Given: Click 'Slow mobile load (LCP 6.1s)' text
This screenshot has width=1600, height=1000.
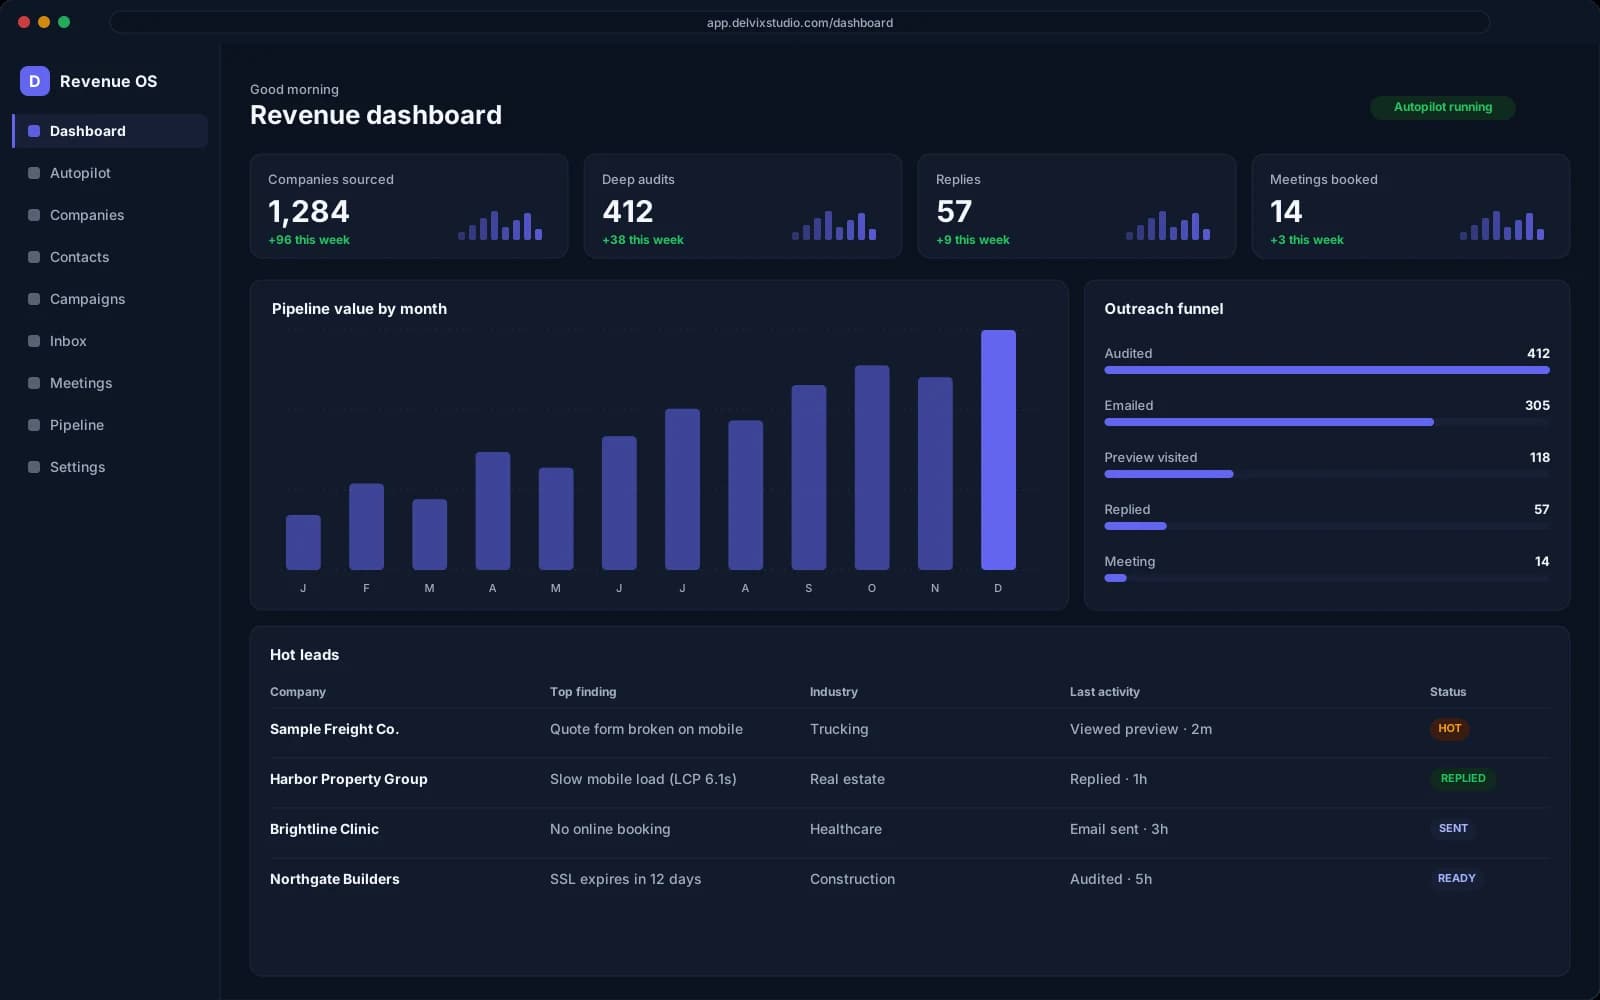Looking at the screenshot, I should [643, 779].
